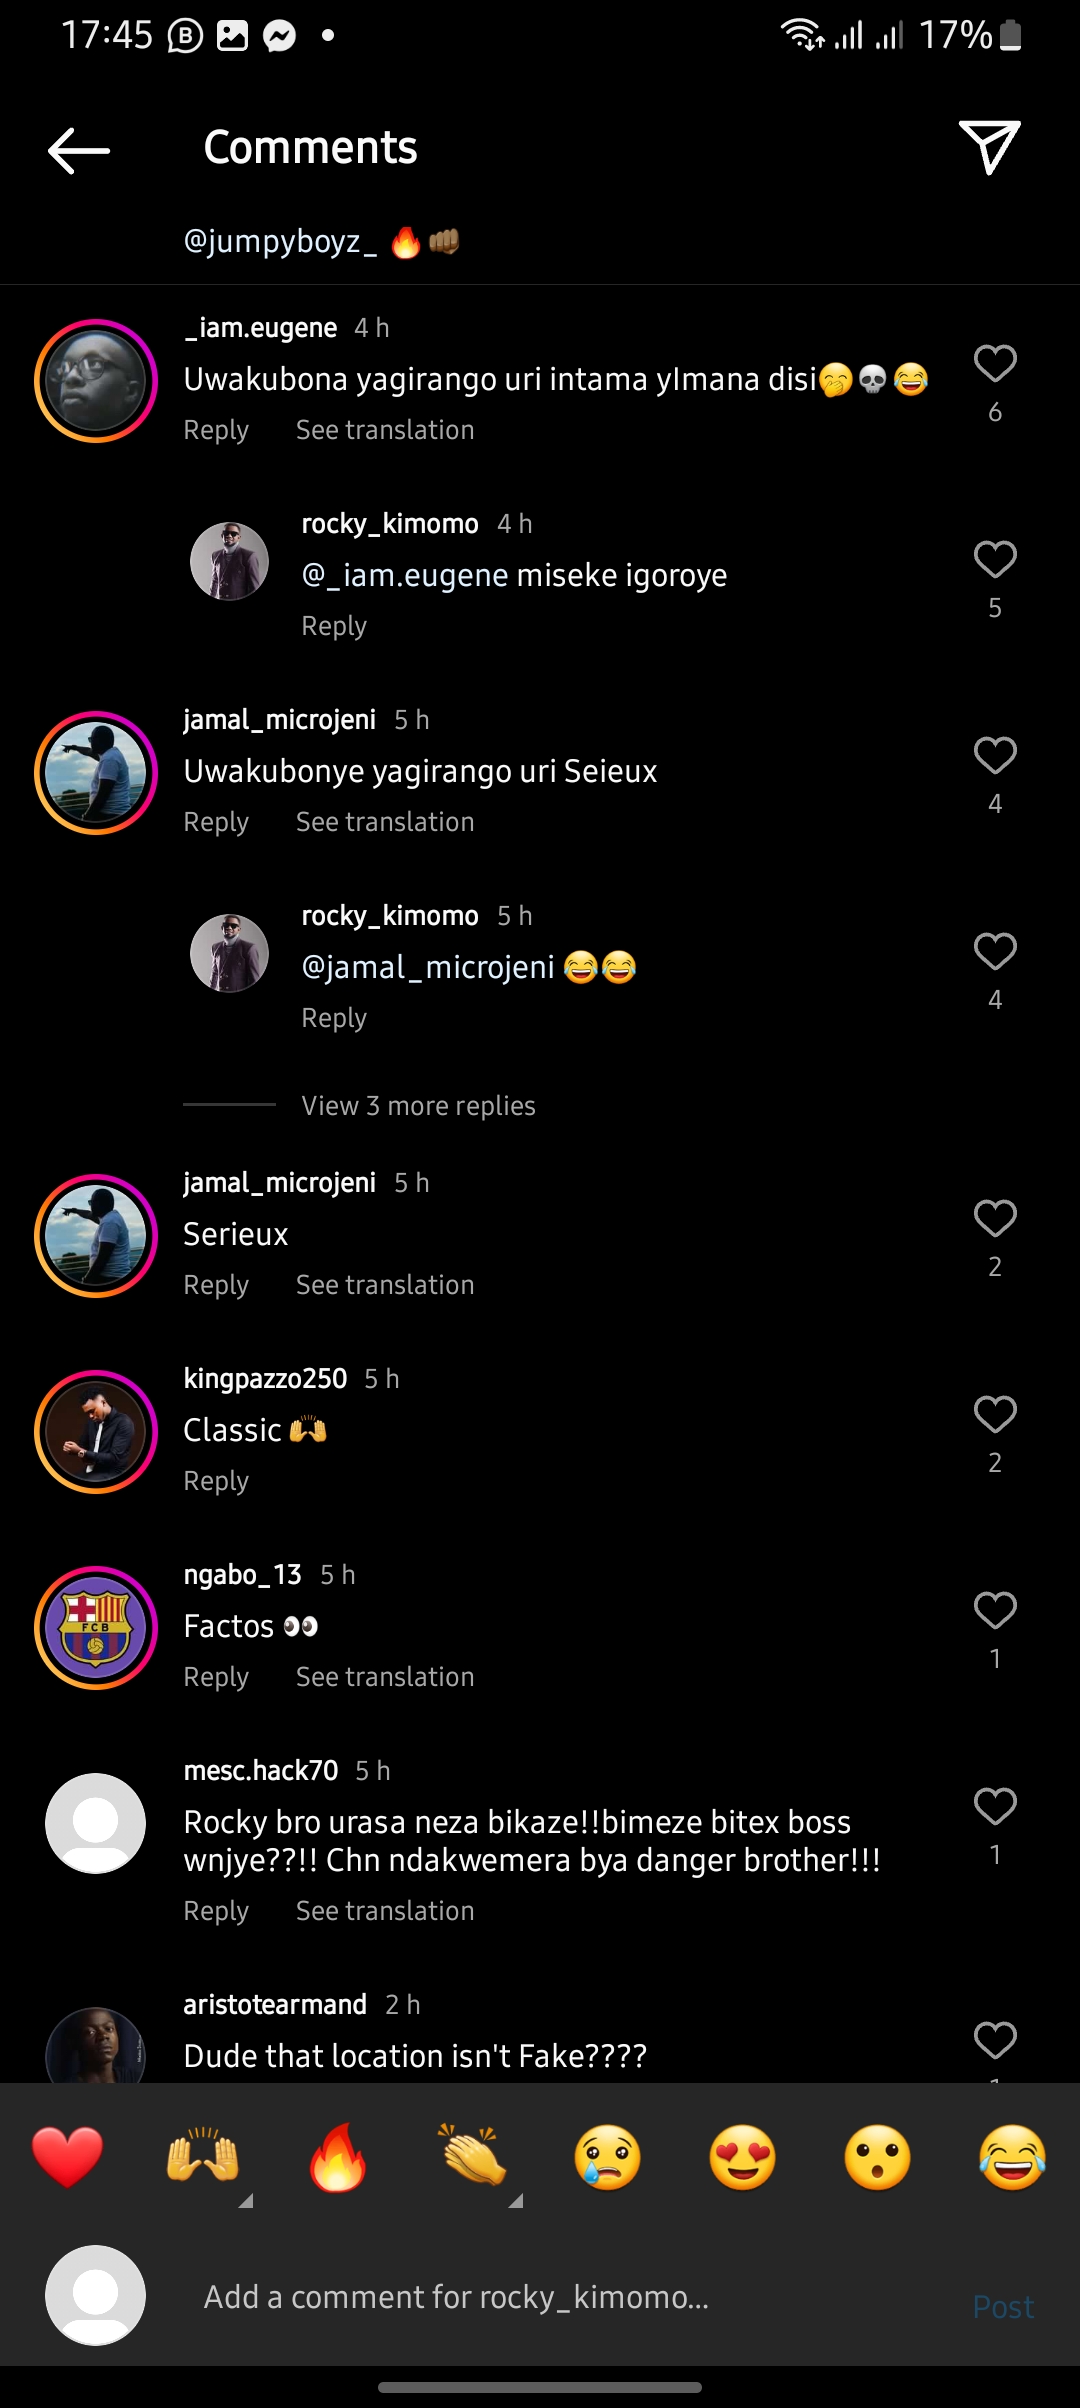Like _iam.eugene's comment with the heart

[995, 364]
